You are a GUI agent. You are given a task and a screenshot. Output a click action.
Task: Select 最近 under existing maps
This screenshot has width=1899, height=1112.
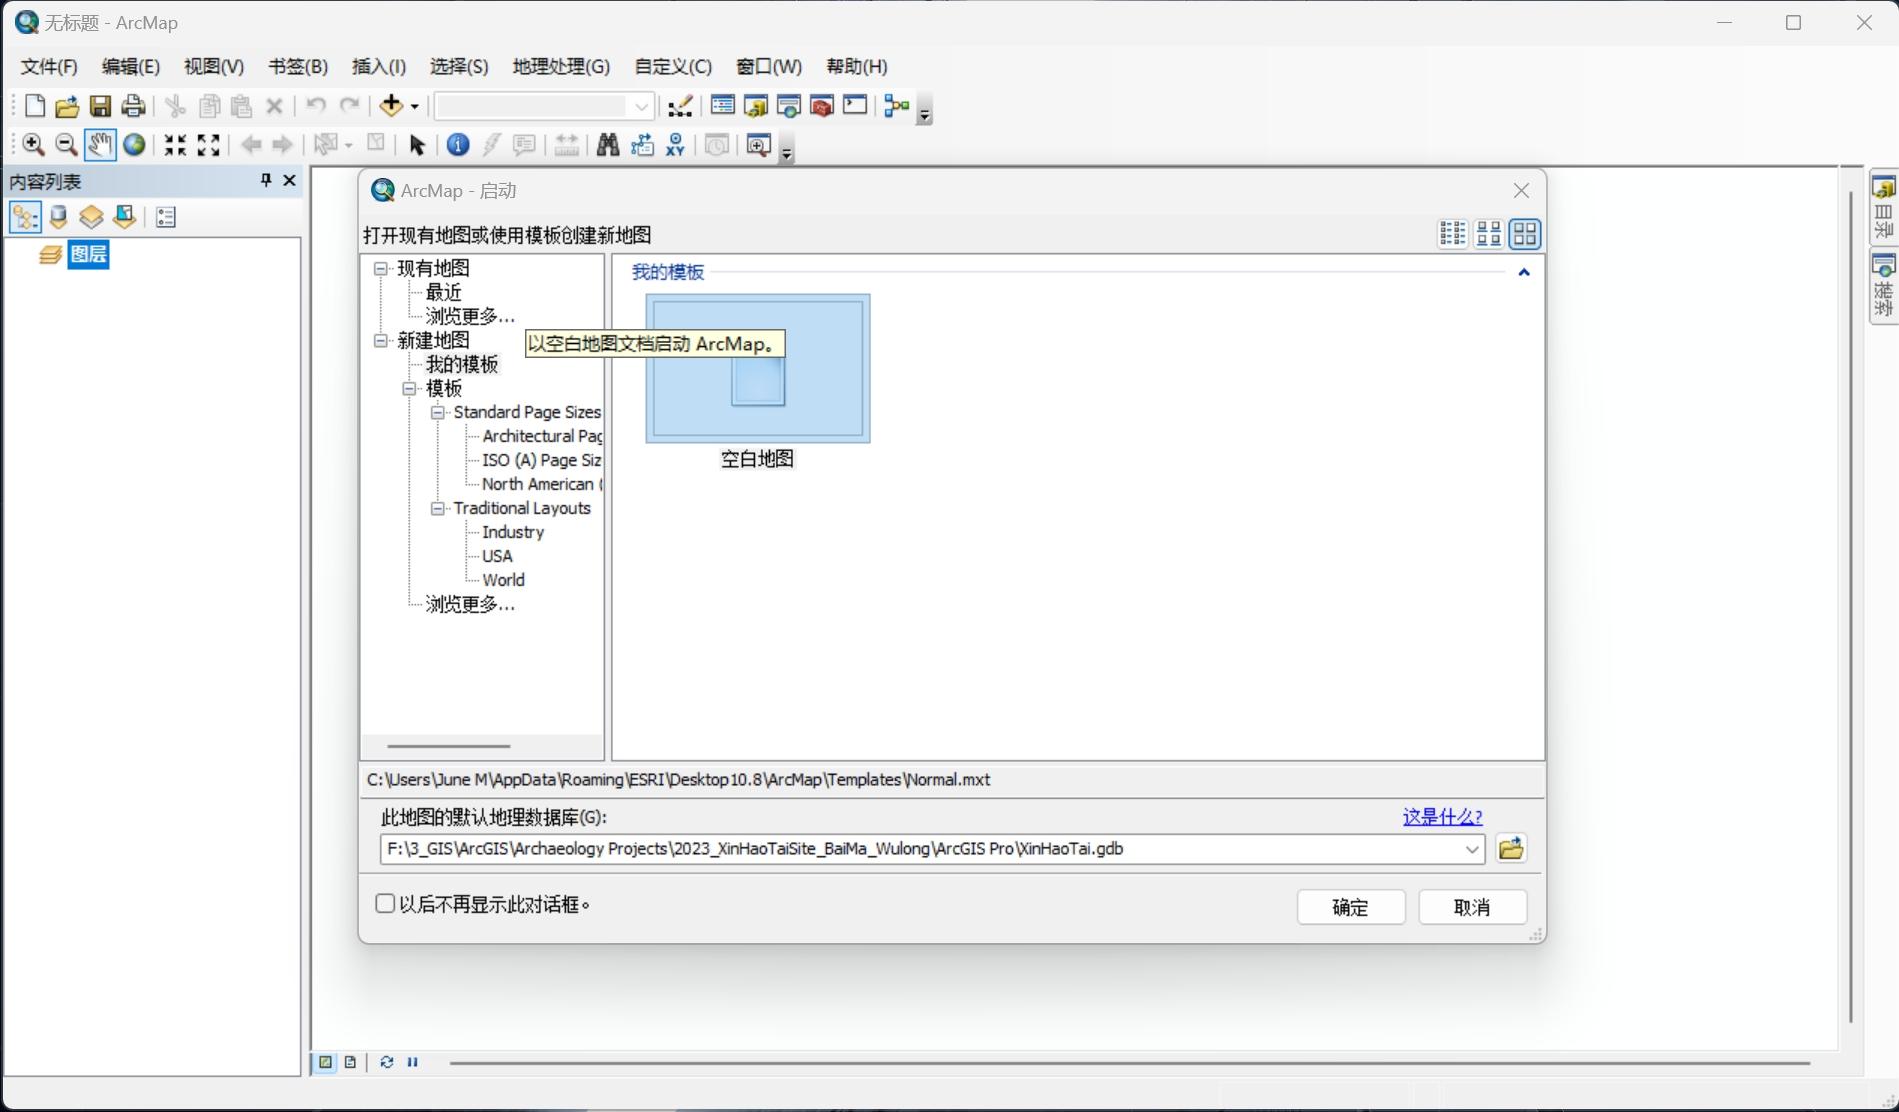coord(444,292)
